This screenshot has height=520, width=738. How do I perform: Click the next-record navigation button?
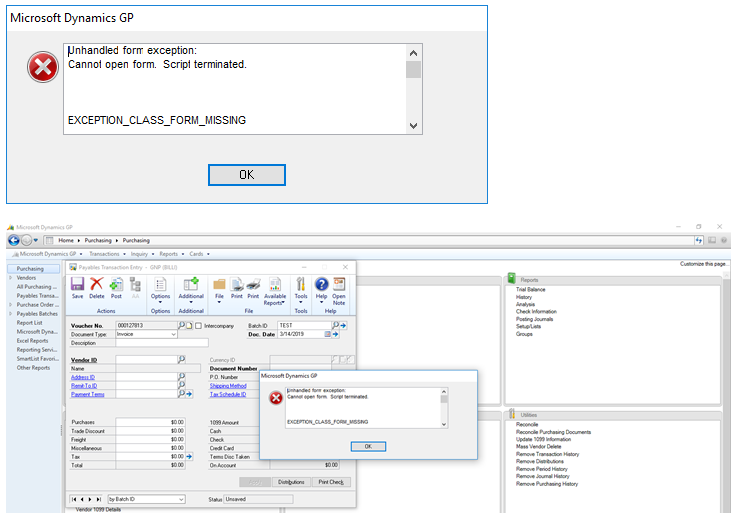point(90,499)
